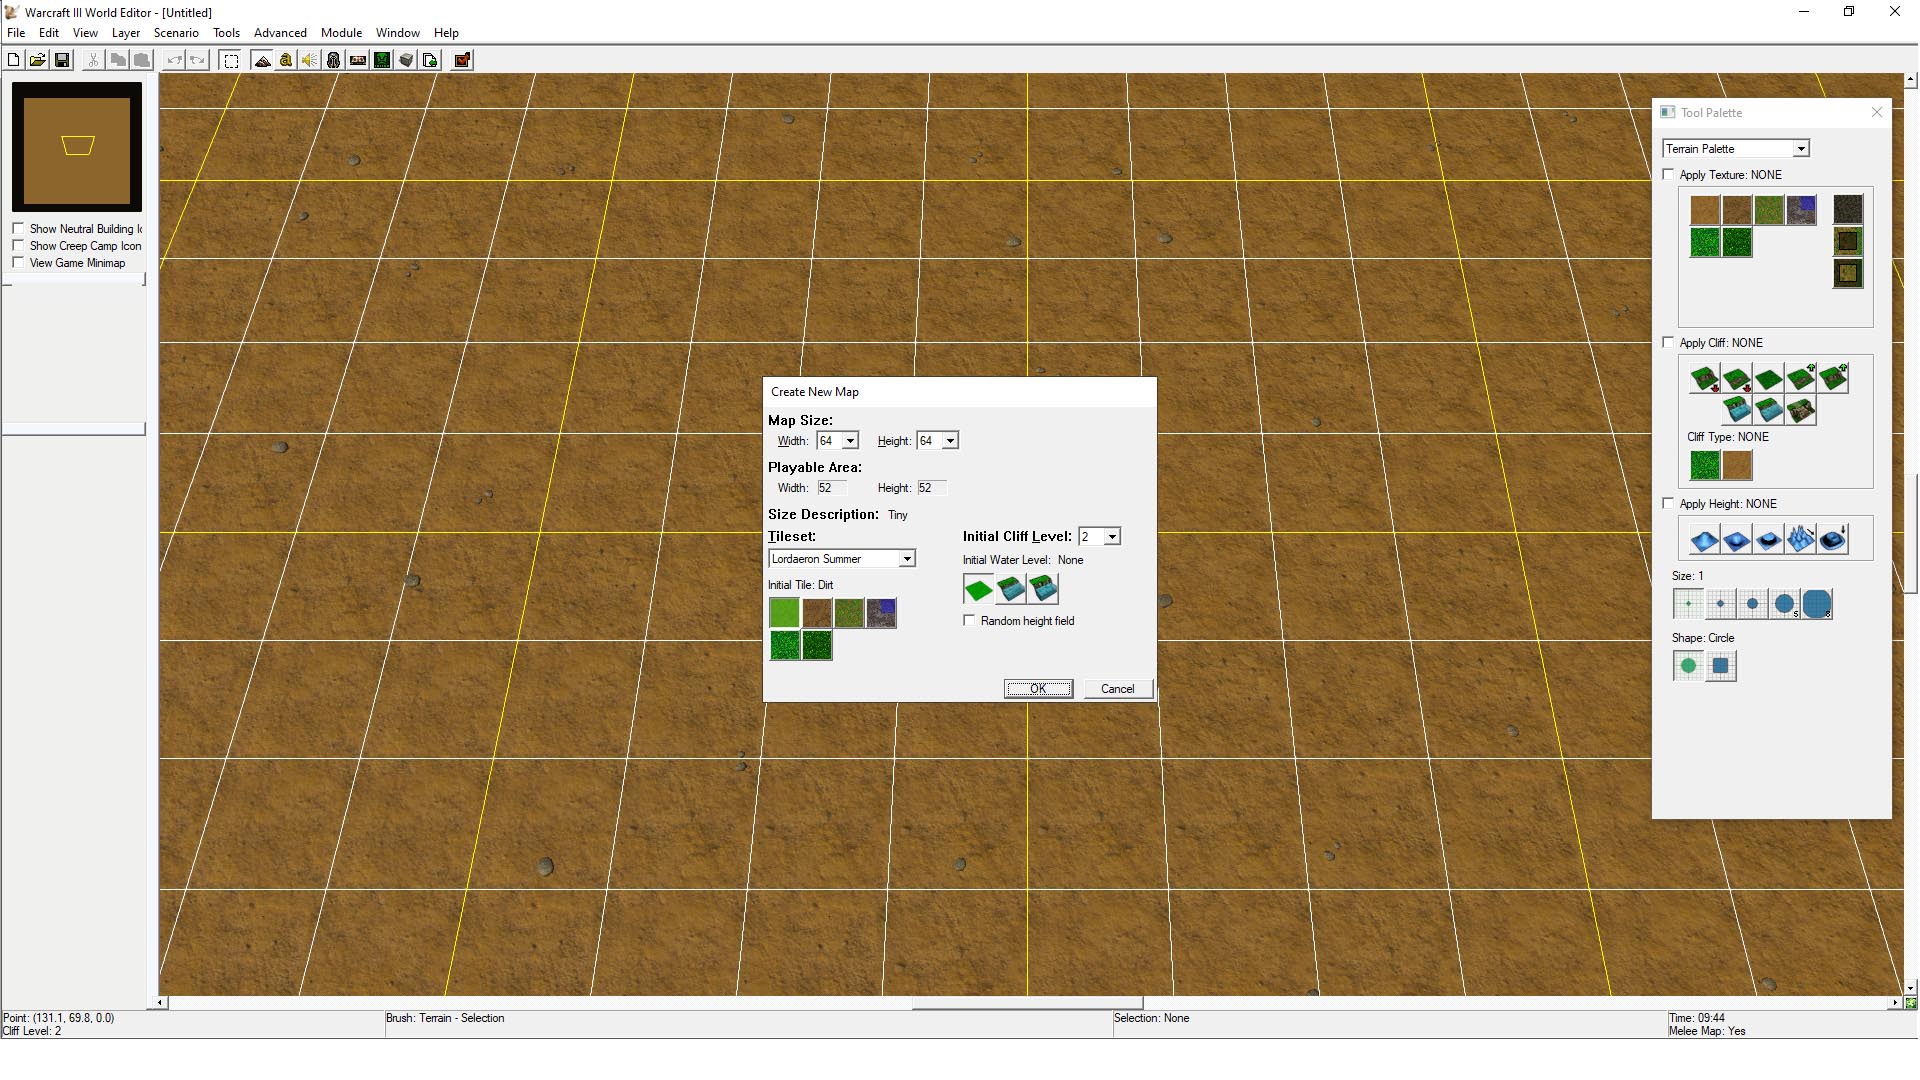The image size is (1920, 1080).
Task: Click the map Width input field
Action: tap(829, 439)
